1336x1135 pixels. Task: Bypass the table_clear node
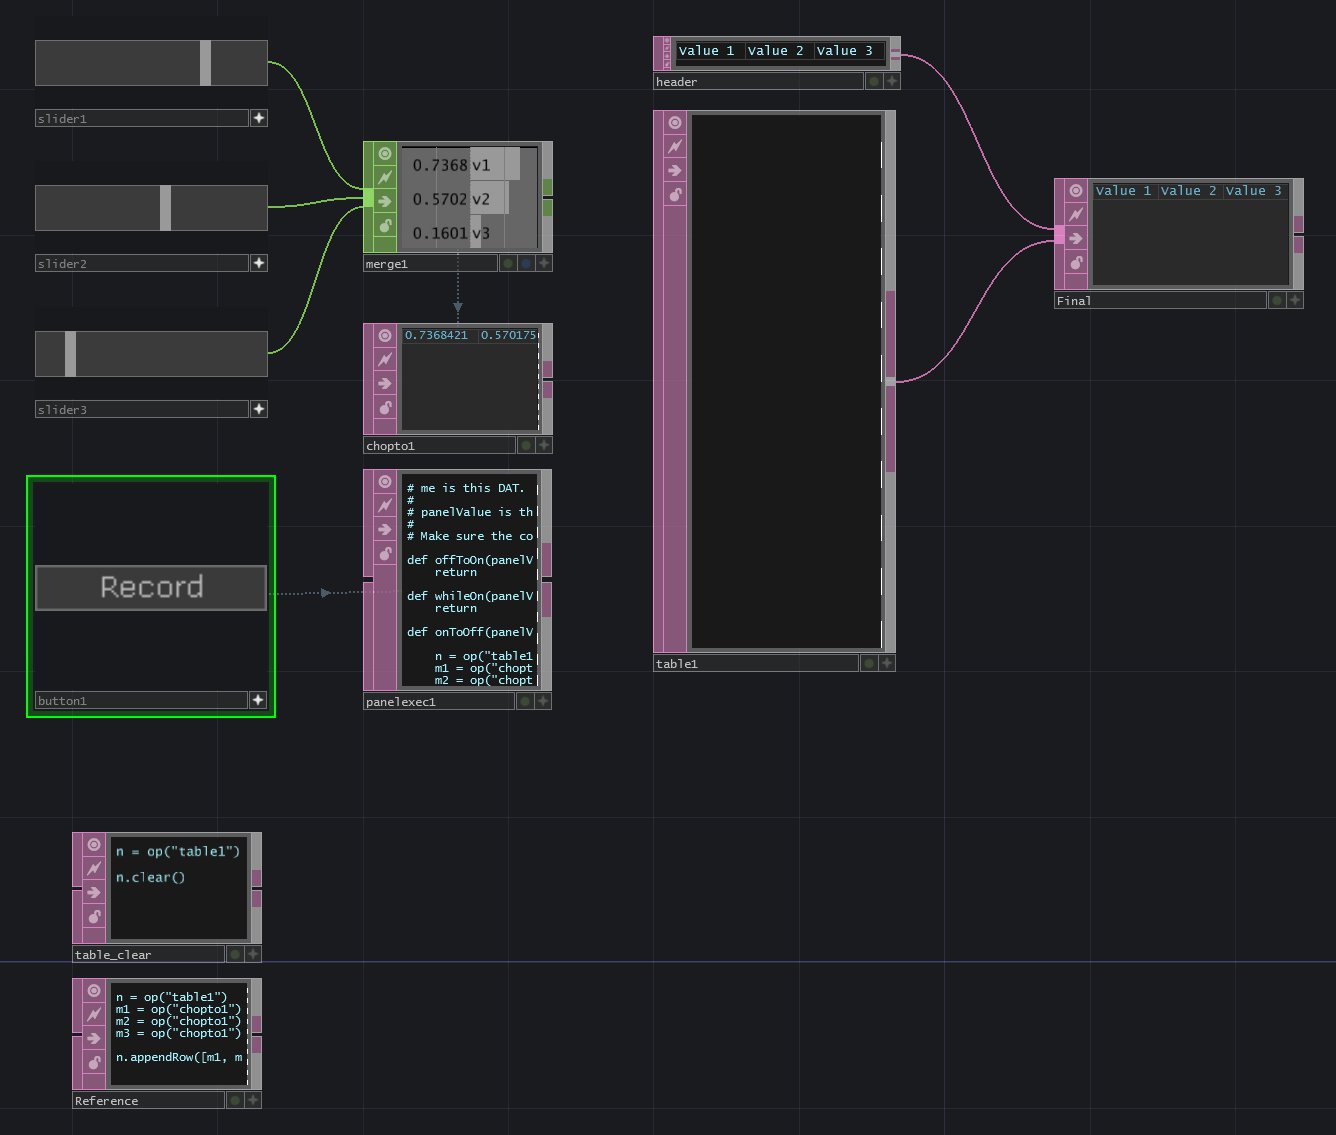click(94, 893)
